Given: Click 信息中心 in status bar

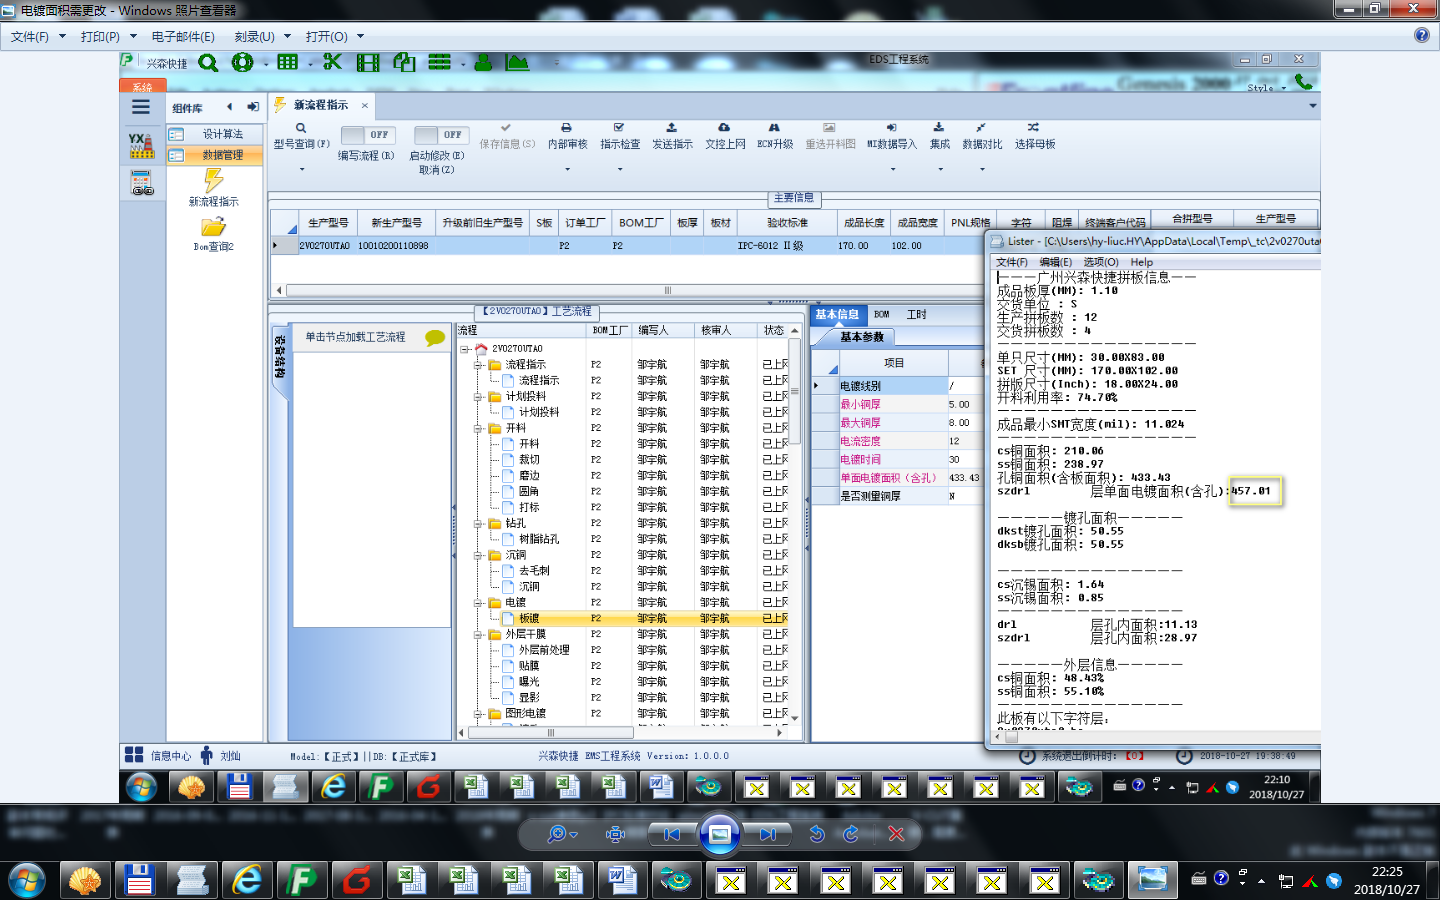Looking at the screenshot, I should click(x=159, y=755).
